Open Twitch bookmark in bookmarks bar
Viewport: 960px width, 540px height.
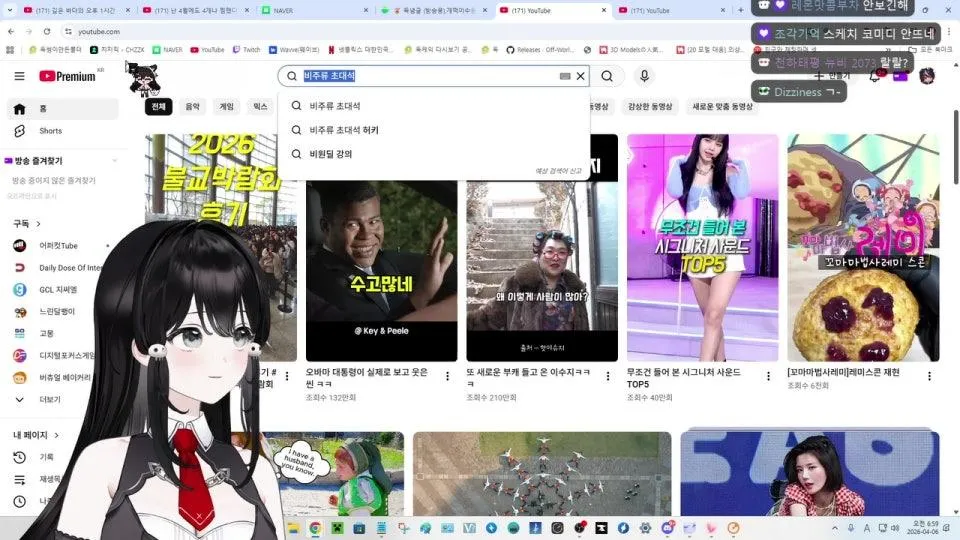246,50
